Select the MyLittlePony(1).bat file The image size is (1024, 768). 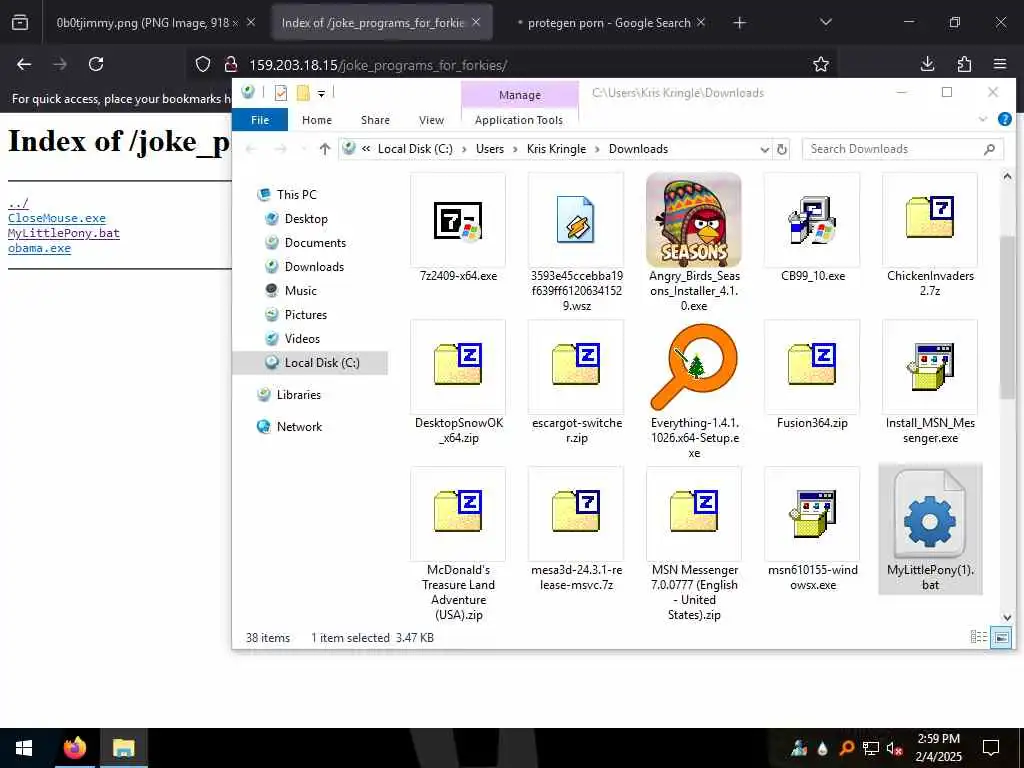pos(930,529)
